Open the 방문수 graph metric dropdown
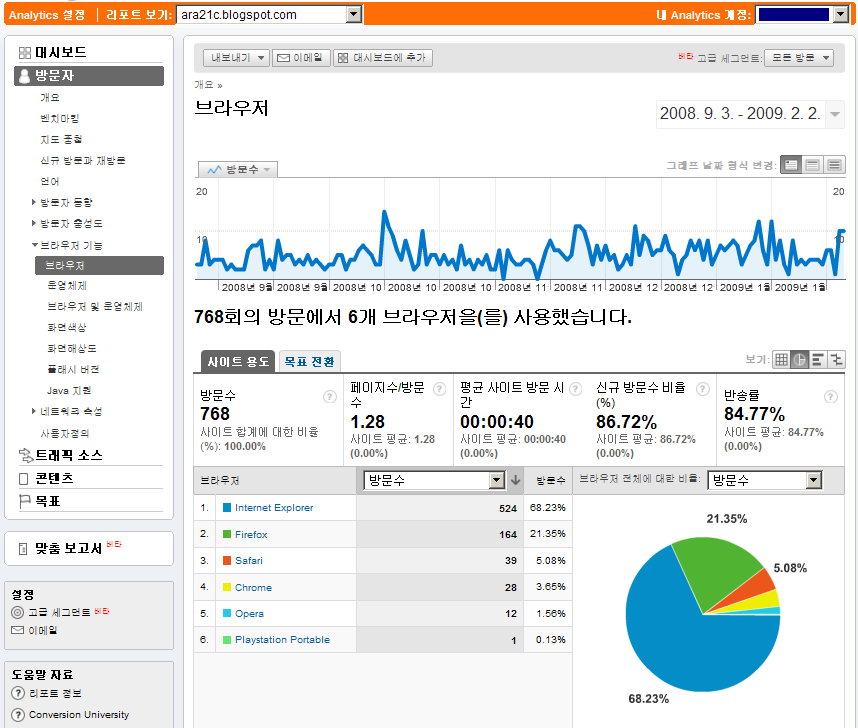 tap(237, 170)
